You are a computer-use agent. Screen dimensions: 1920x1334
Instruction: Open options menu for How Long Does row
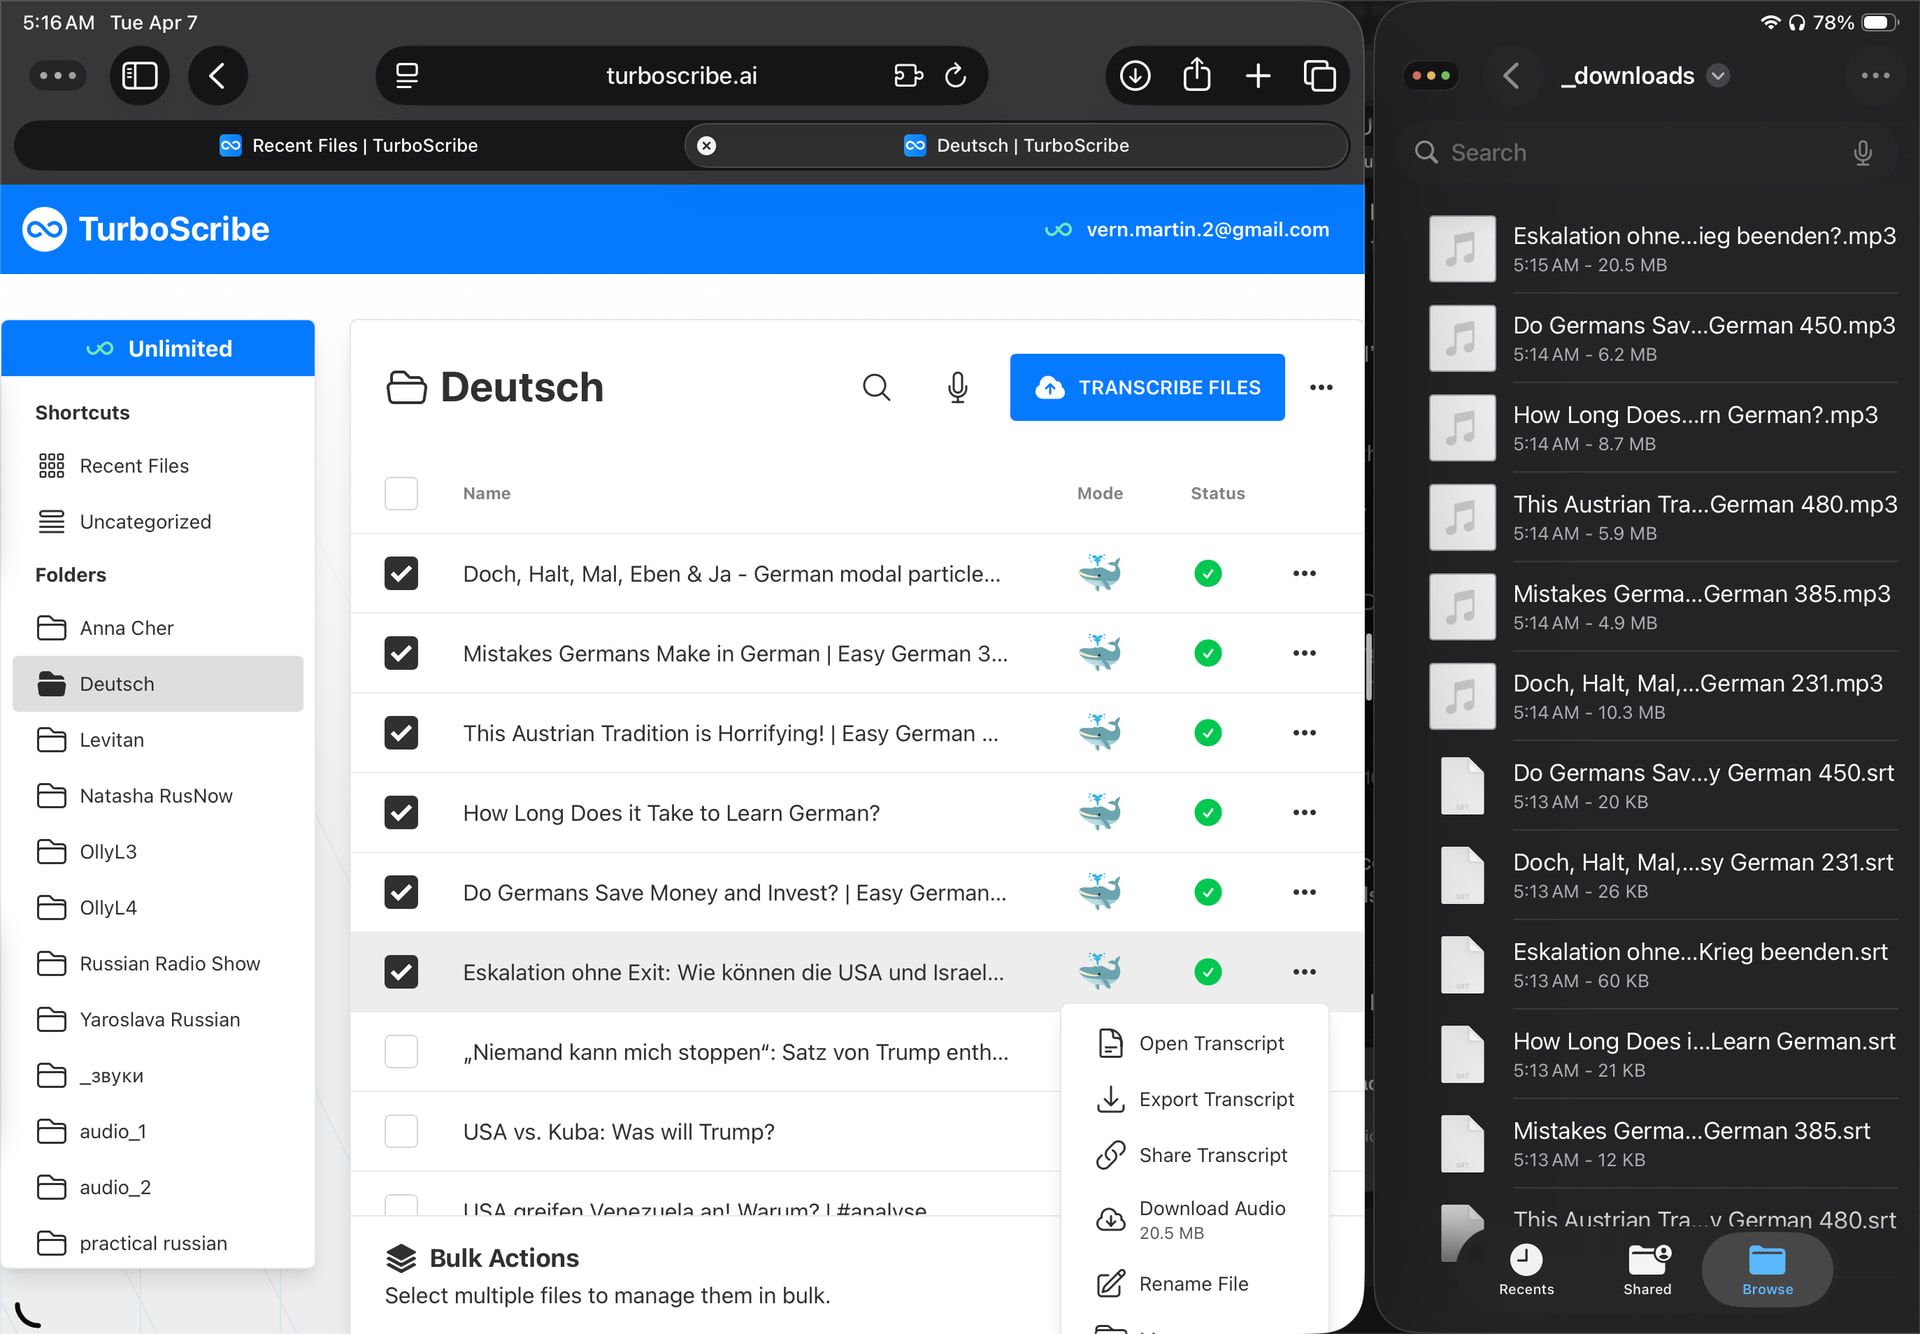1304,813
